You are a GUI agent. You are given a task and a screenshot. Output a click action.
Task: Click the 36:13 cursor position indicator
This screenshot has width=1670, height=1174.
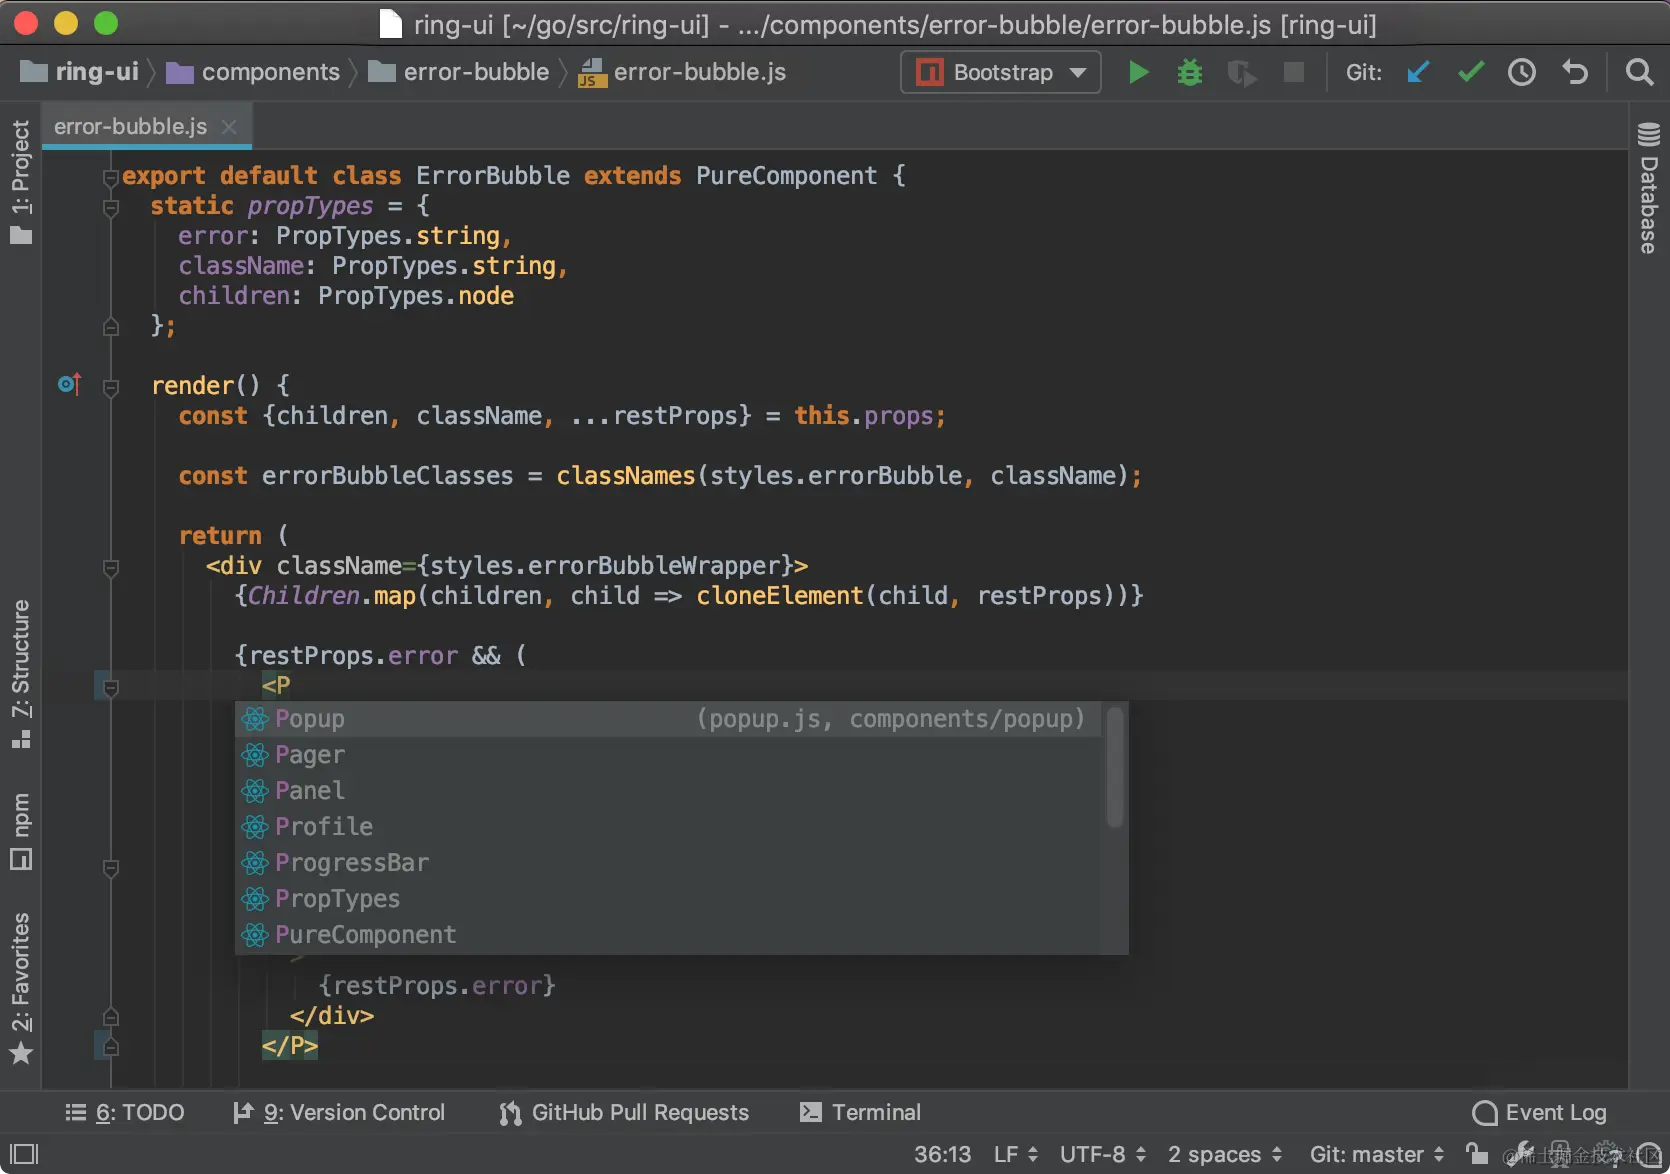click(942, 1154)
